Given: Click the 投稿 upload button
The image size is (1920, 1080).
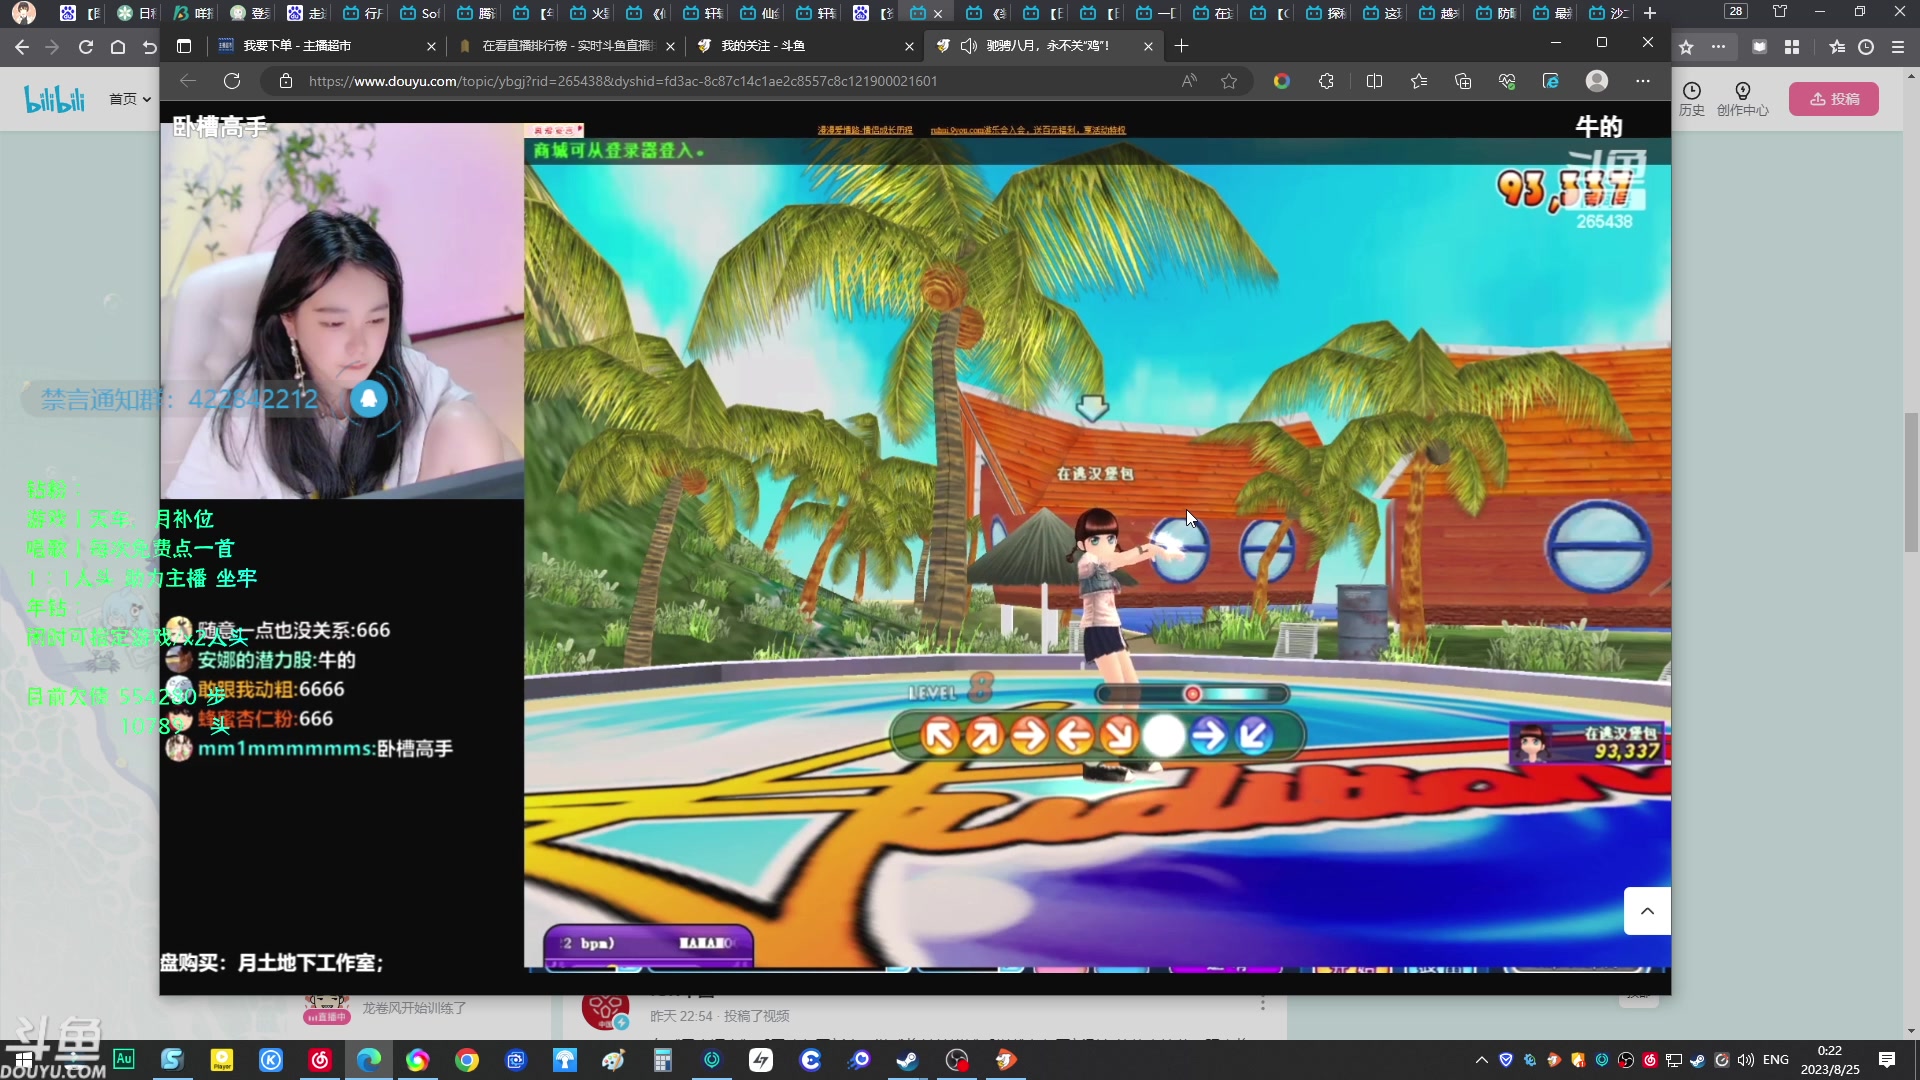Looking at the screenshot, I should (1833, 99).
